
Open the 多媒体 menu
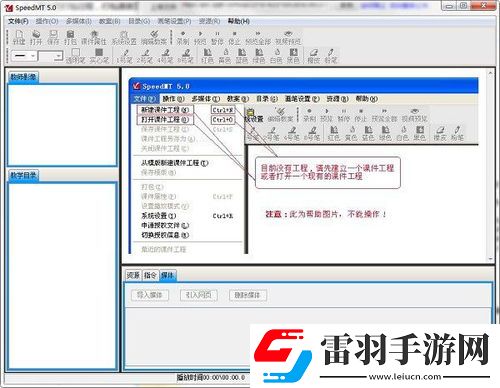(79, 21)
